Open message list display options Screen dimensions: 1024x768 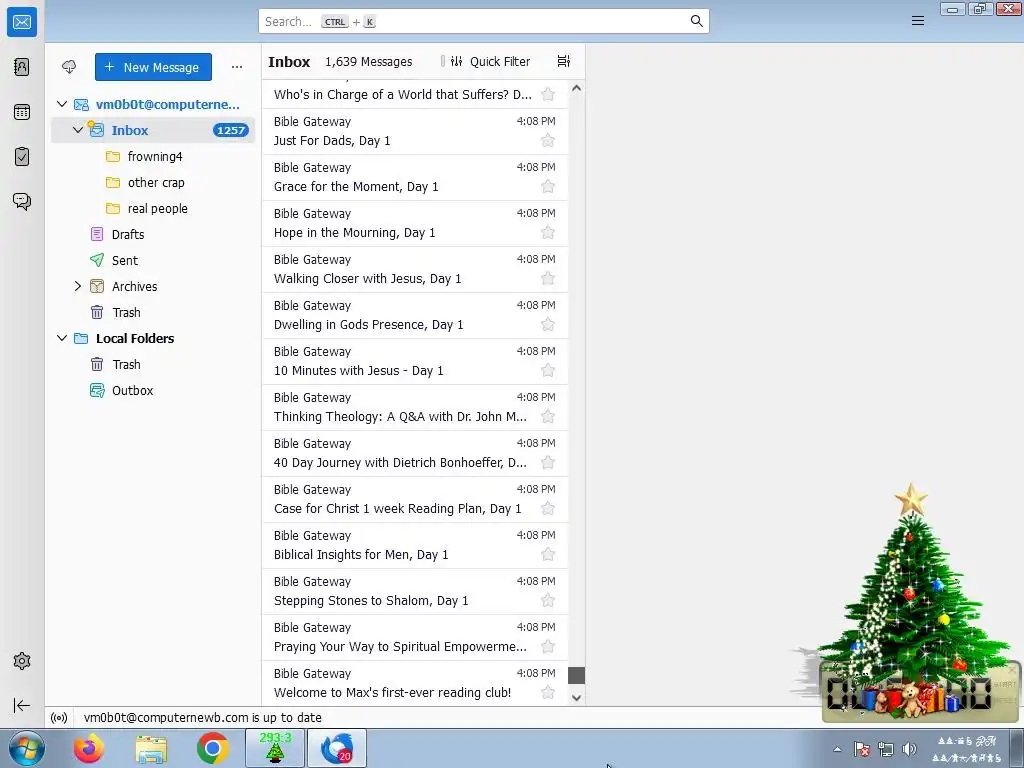click(x=564, y=61)
